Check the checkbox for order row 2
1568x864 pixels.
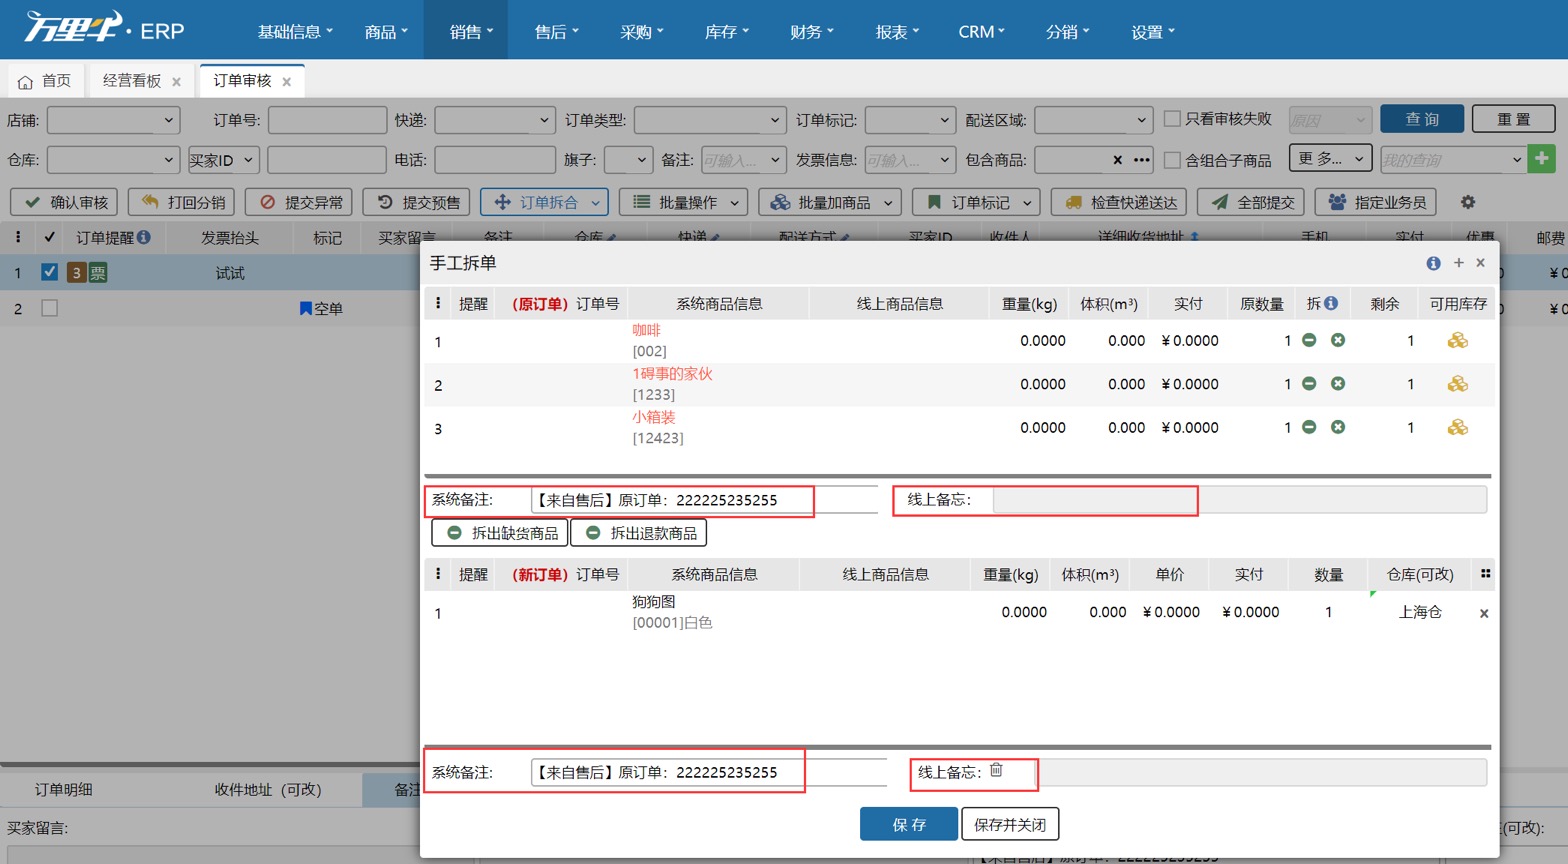point(49,308)
